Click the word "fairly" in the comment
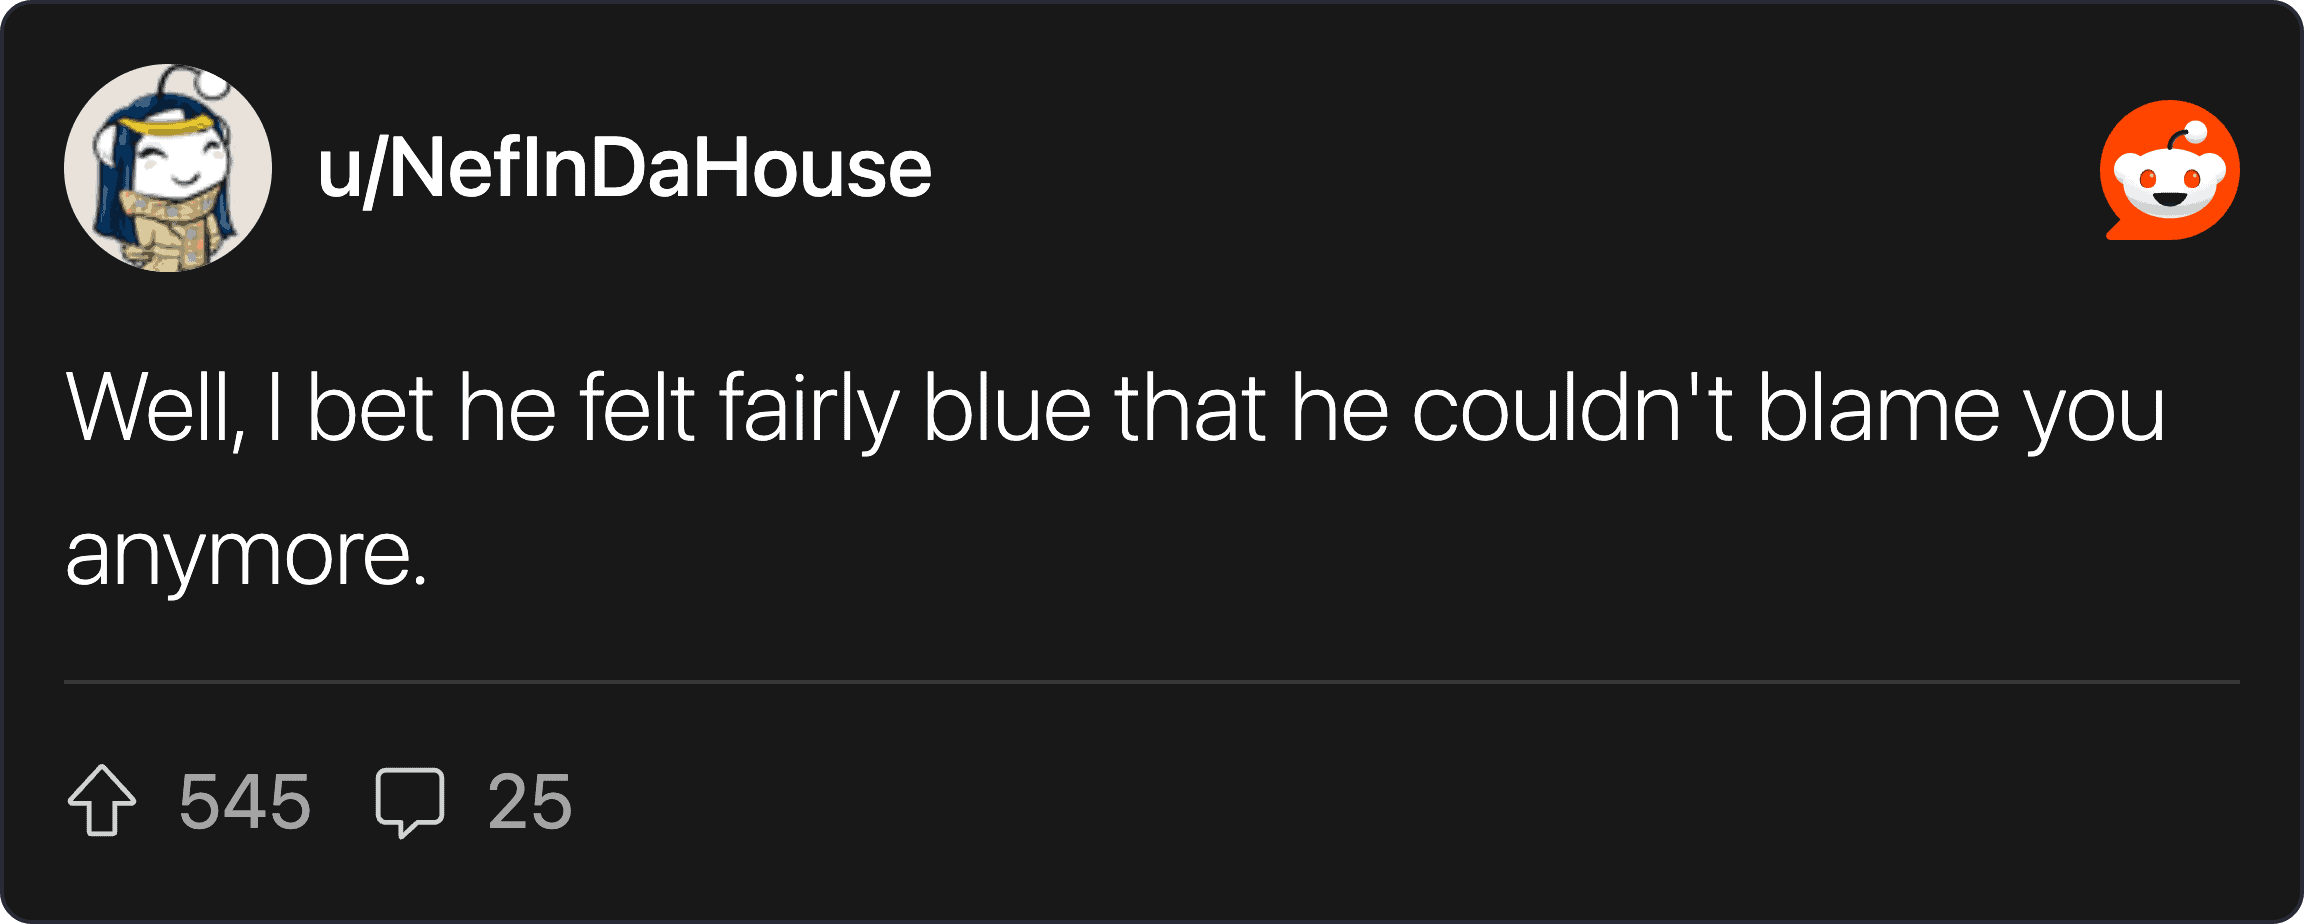Image resolution: width=2304 pixels, height=924 pixels. click(808, 410)
